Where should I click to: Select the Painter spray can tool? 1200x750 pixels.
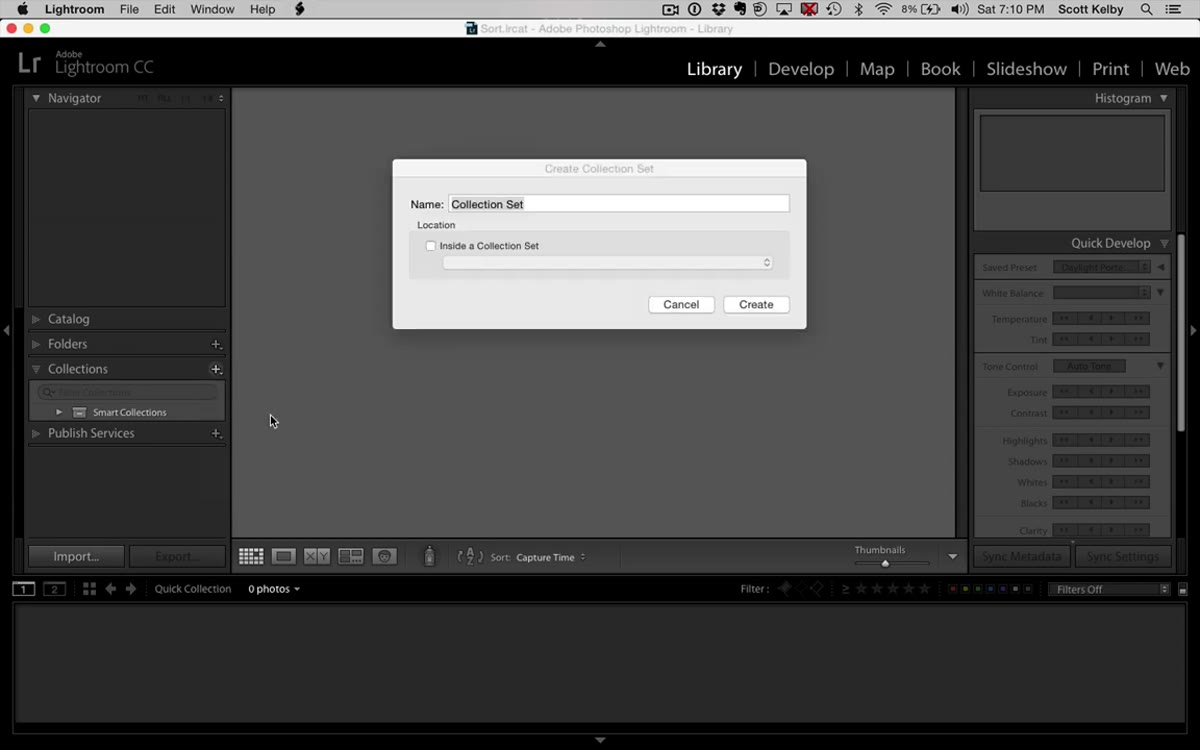tap(429, 557)
